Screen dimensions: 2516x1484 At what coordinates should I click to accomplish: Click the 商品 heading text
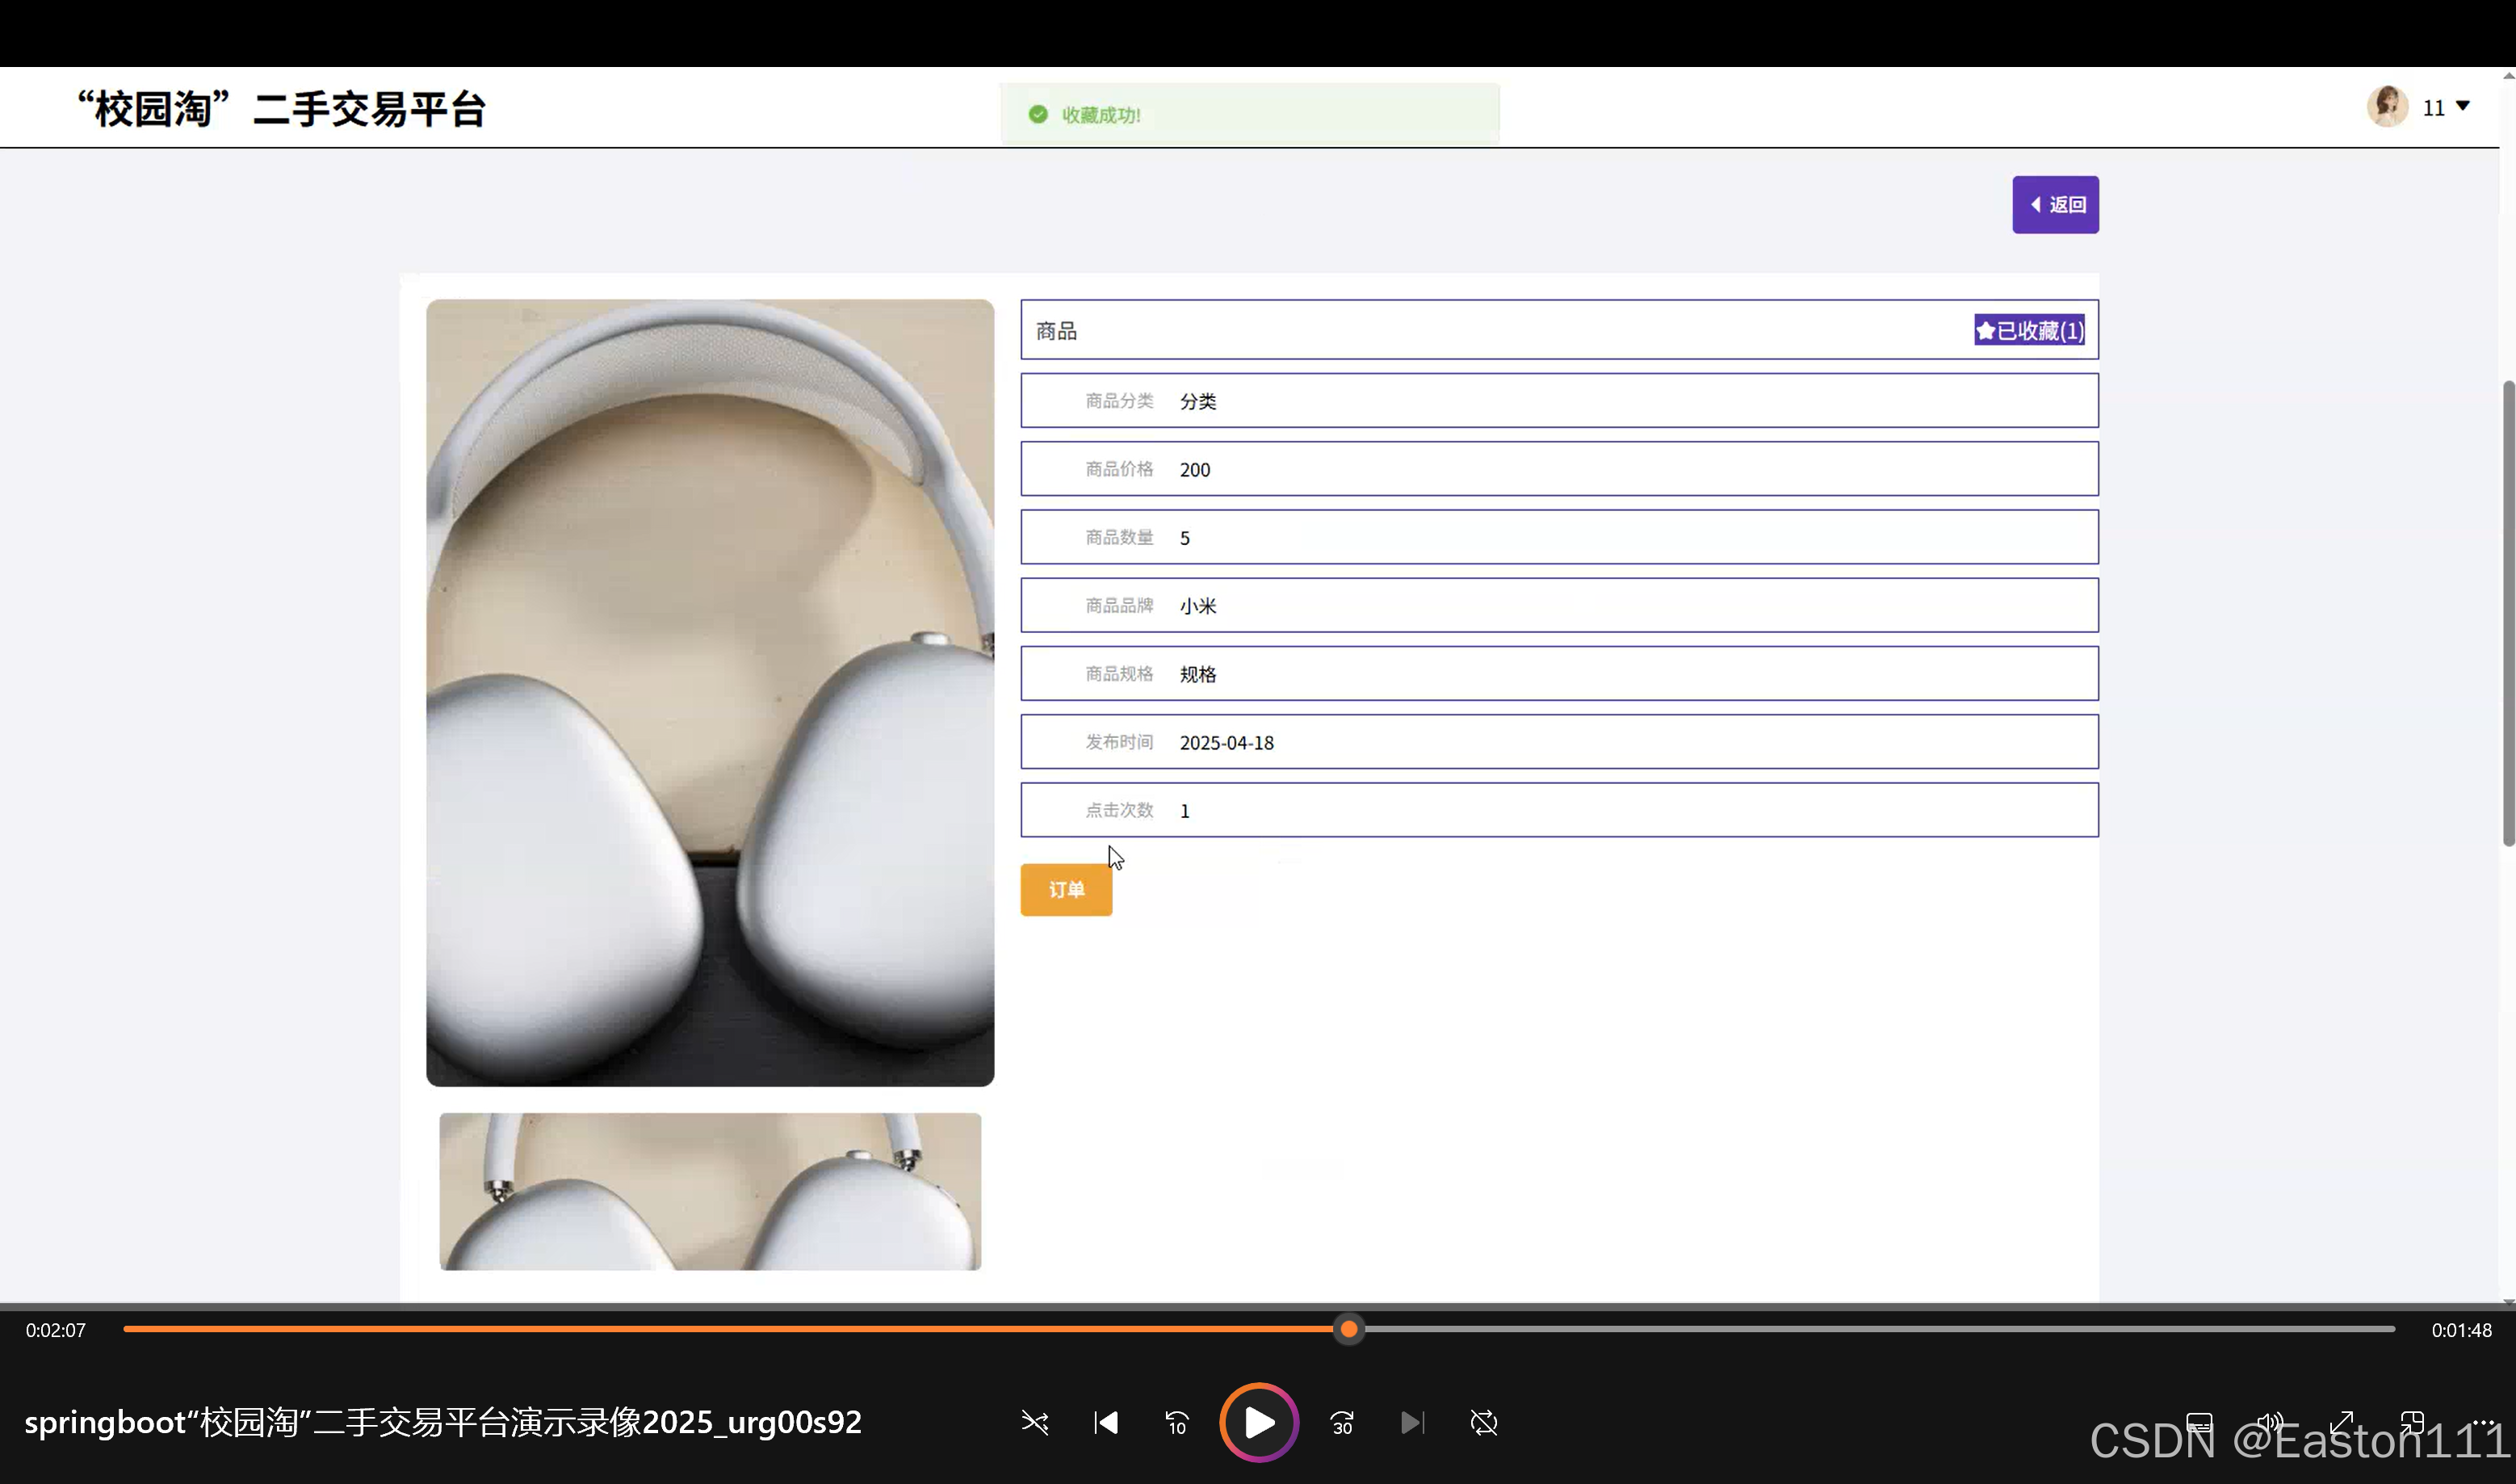[1056, 331]
